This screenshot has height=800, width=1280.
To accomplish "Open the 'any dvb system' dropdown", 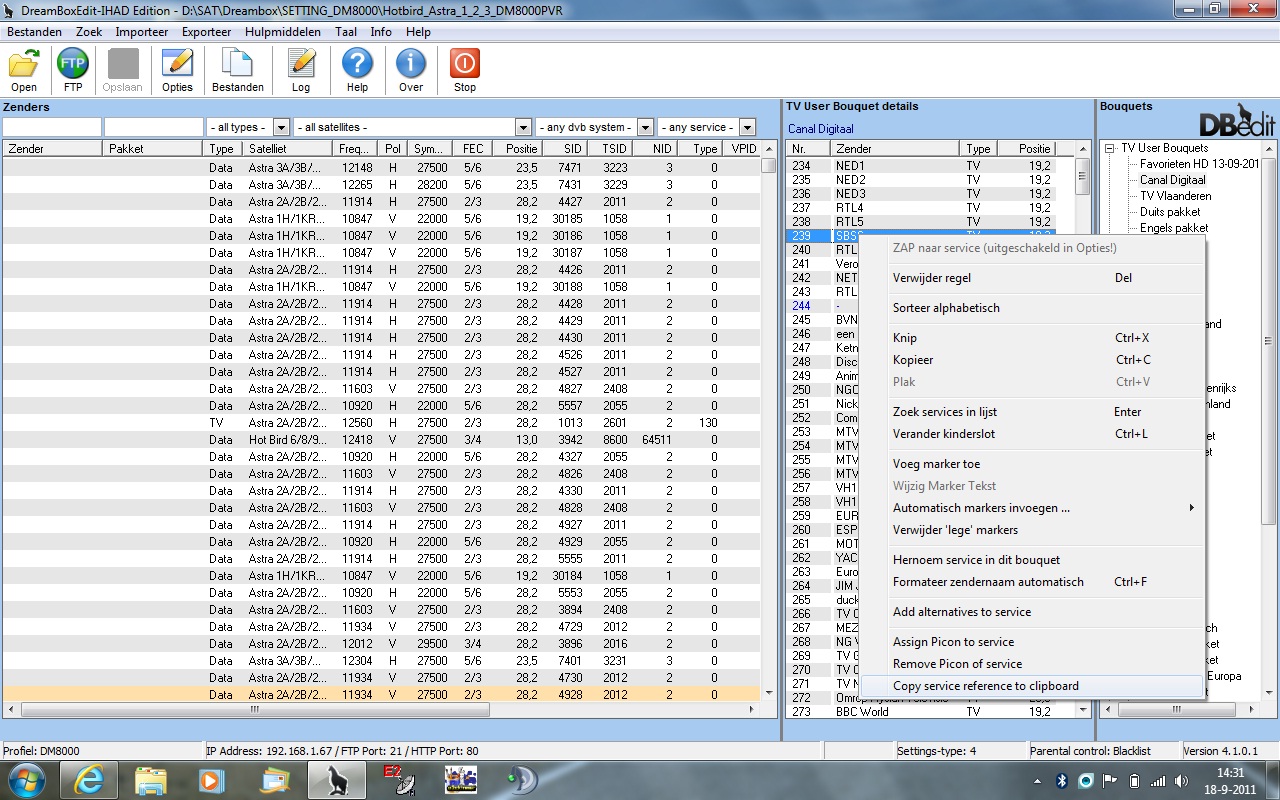I will click(645, 128).
